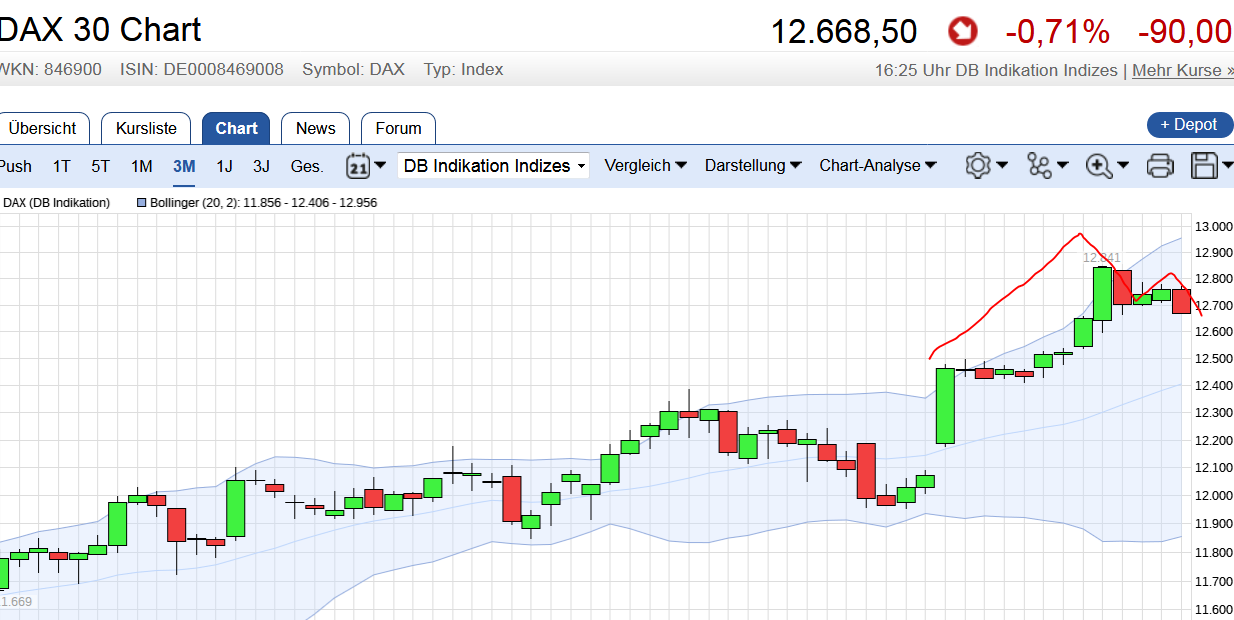Viewport: 1234px width, 620px height.
Task: Print the chart via printer icon
Action: tap(1160, 165)
